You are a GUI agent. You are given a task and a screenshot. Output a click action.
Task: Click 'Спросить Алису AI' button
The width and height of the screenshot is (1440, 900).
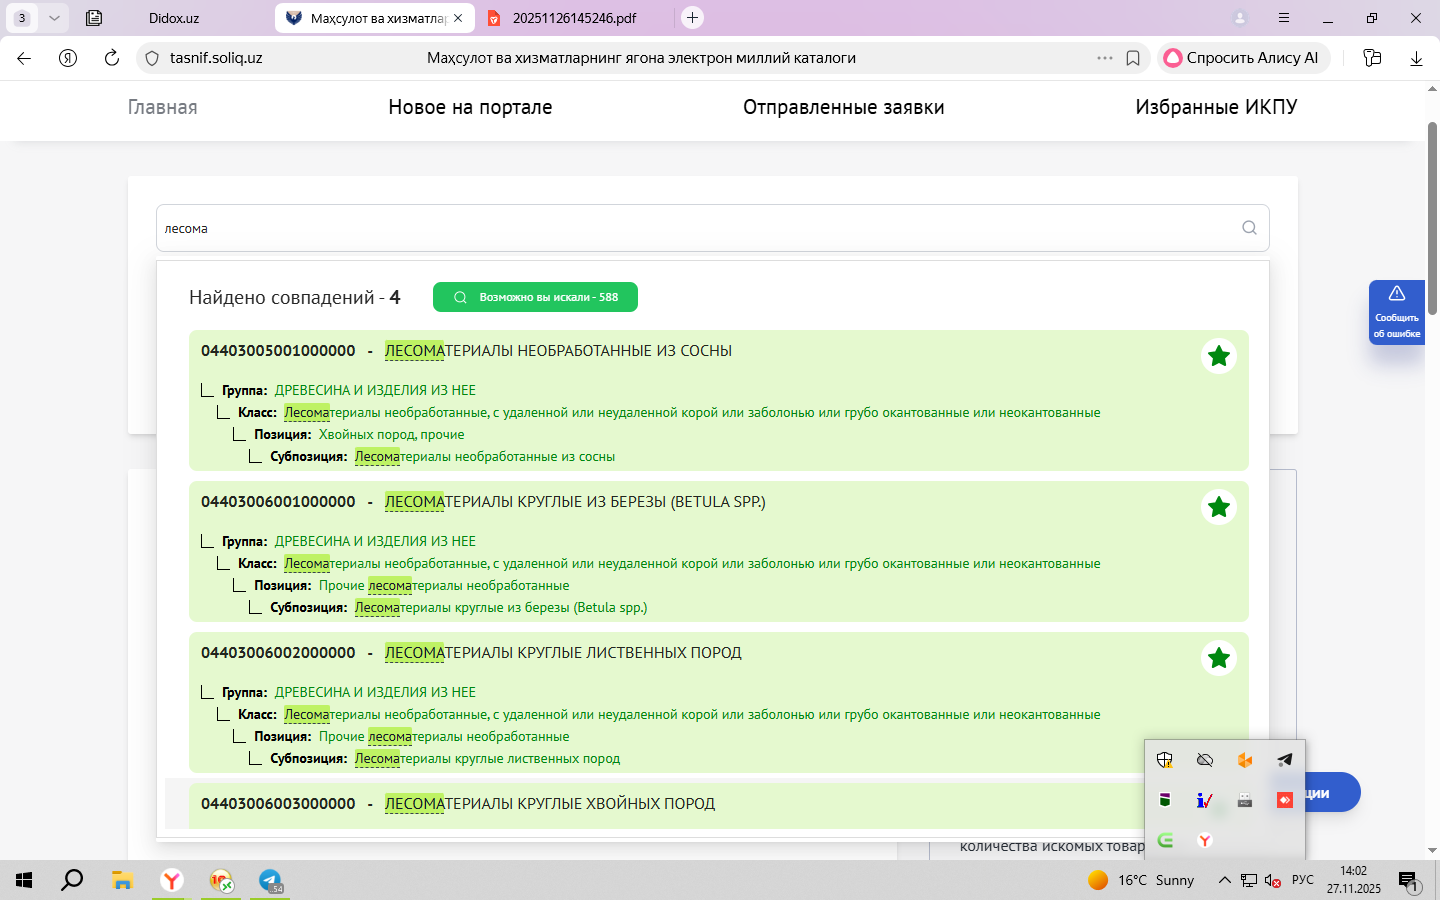[x=1242, y=58]
